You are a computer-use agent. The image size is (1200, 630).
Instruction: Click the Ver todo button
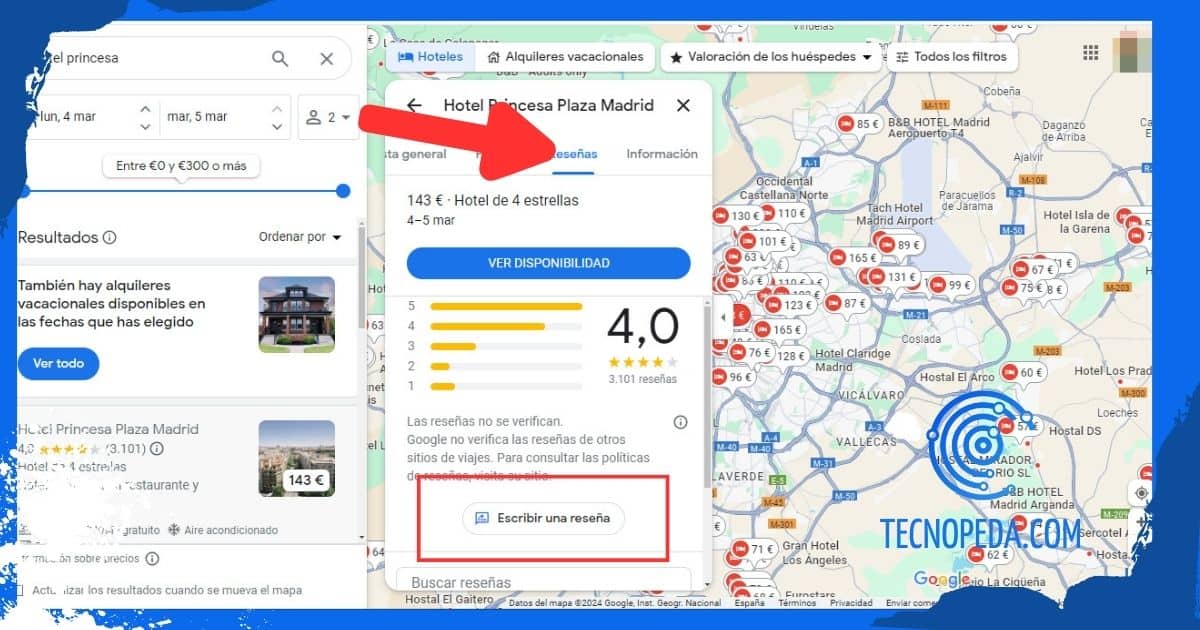click(58, 364)
